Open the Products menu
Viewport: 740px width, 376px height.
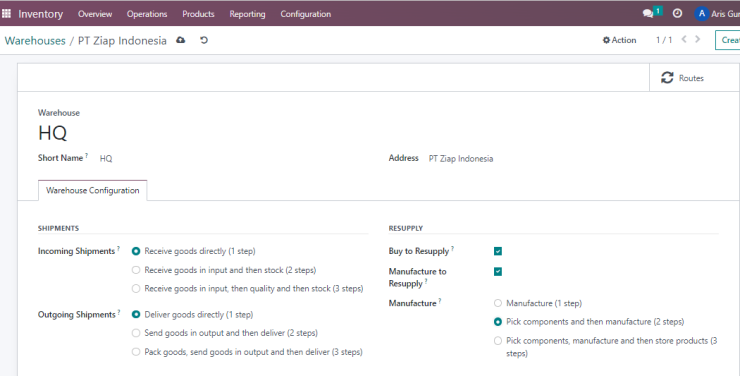[198, 14]
